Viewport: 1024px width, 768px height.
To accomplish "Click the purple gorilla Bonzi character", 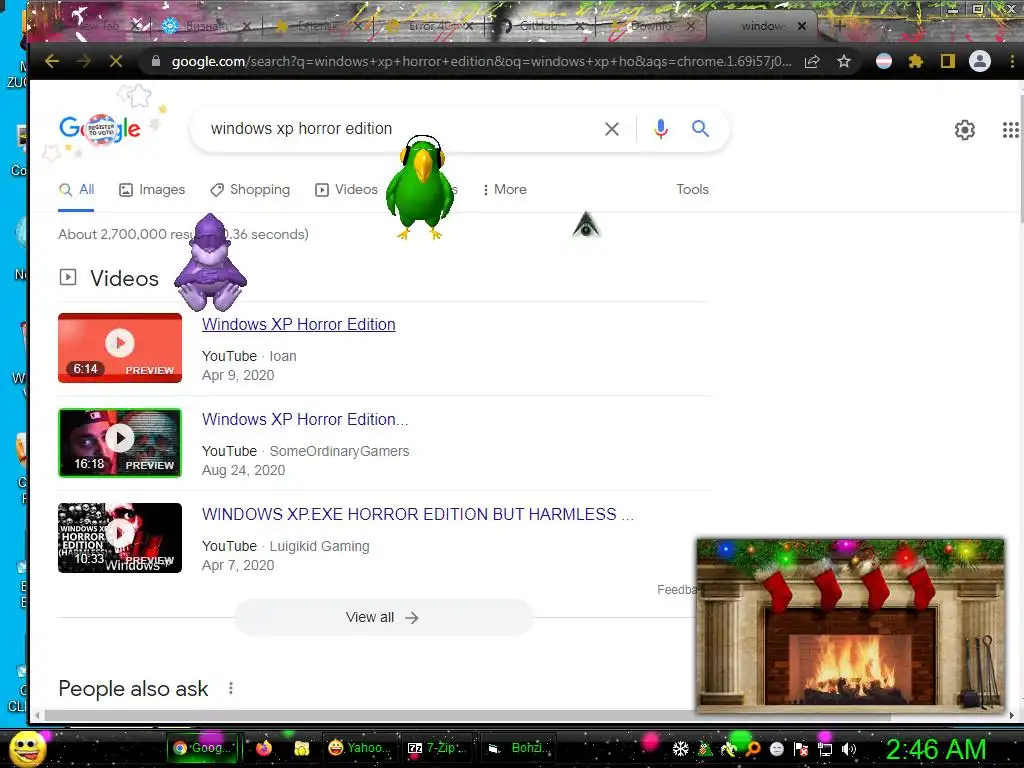I will 210,263.
